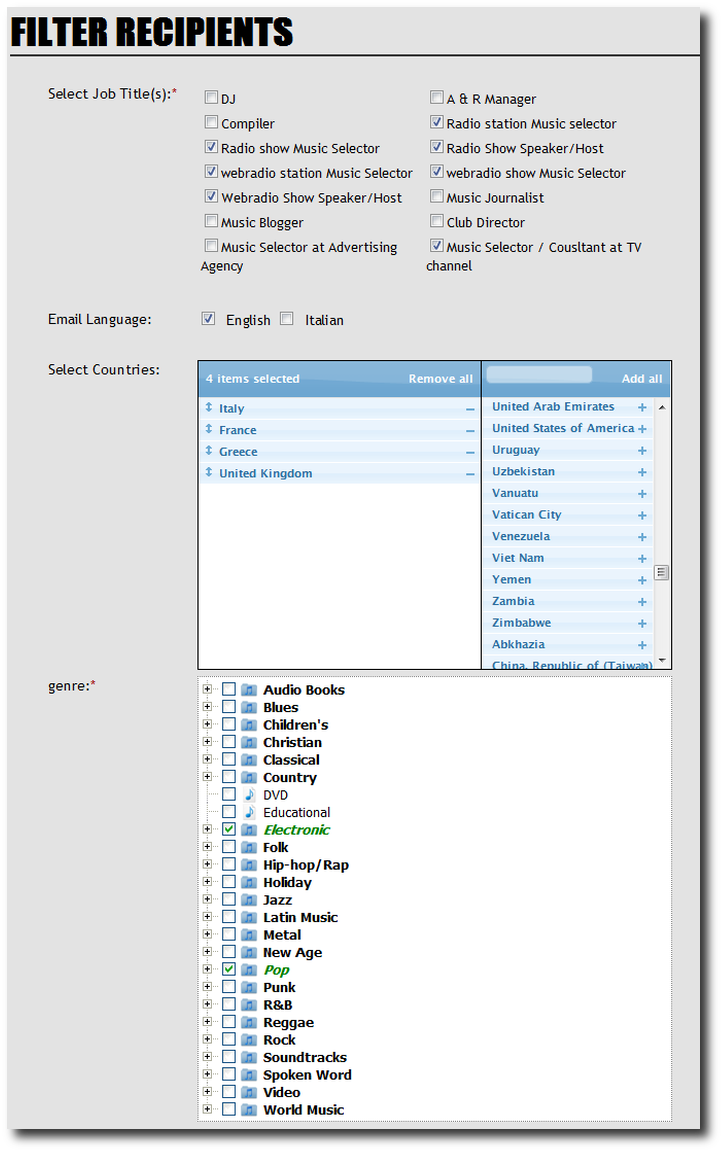Click minus icon to remove Italy
Image resolution: width=723 pixels, height=1152 pixels.
(470, 409)
